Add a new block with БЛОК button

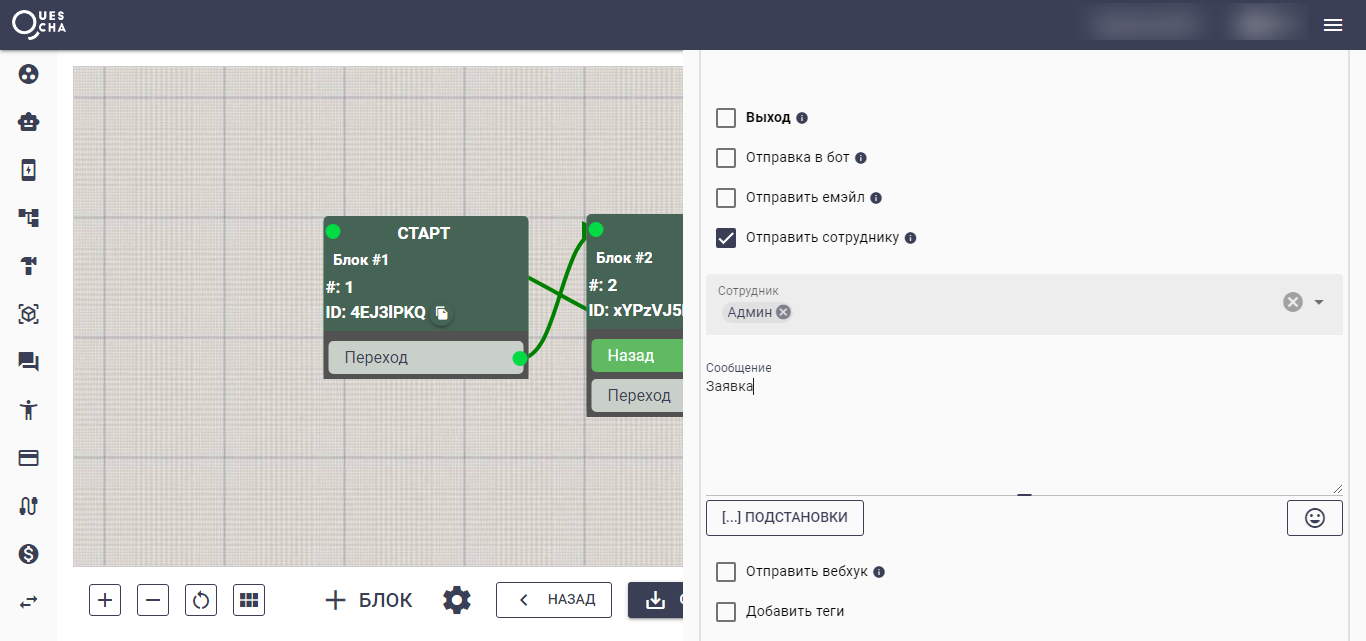[369, 600]
